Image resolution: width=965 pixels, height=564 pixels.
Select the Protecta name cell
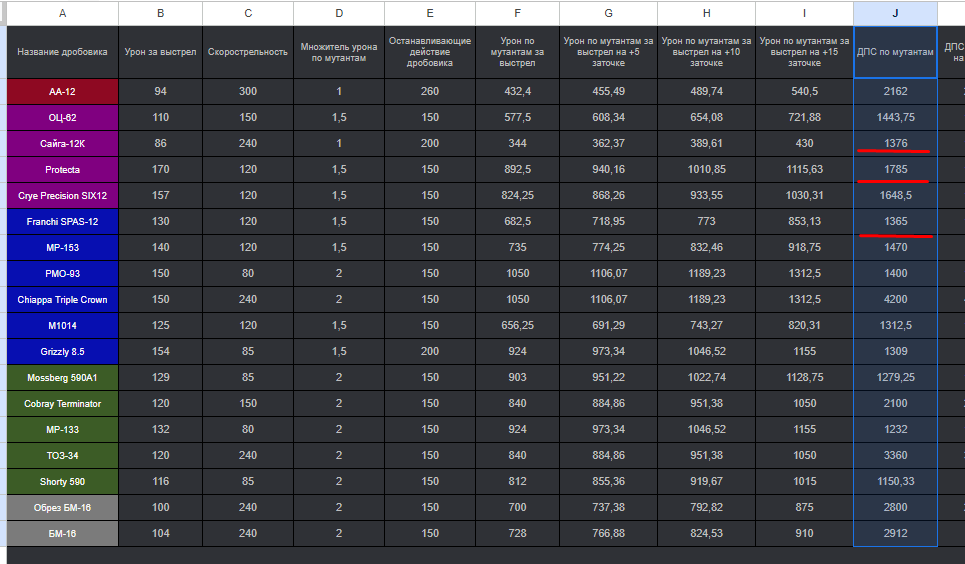click(x=62, y=169)
